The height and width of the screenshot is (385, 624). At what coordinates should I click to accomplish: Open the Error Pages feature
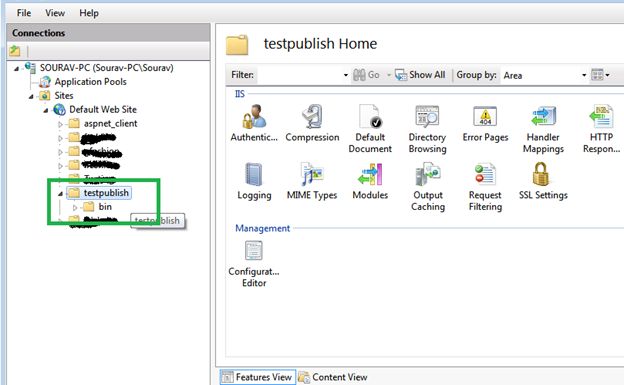click(x=486, y=123)
